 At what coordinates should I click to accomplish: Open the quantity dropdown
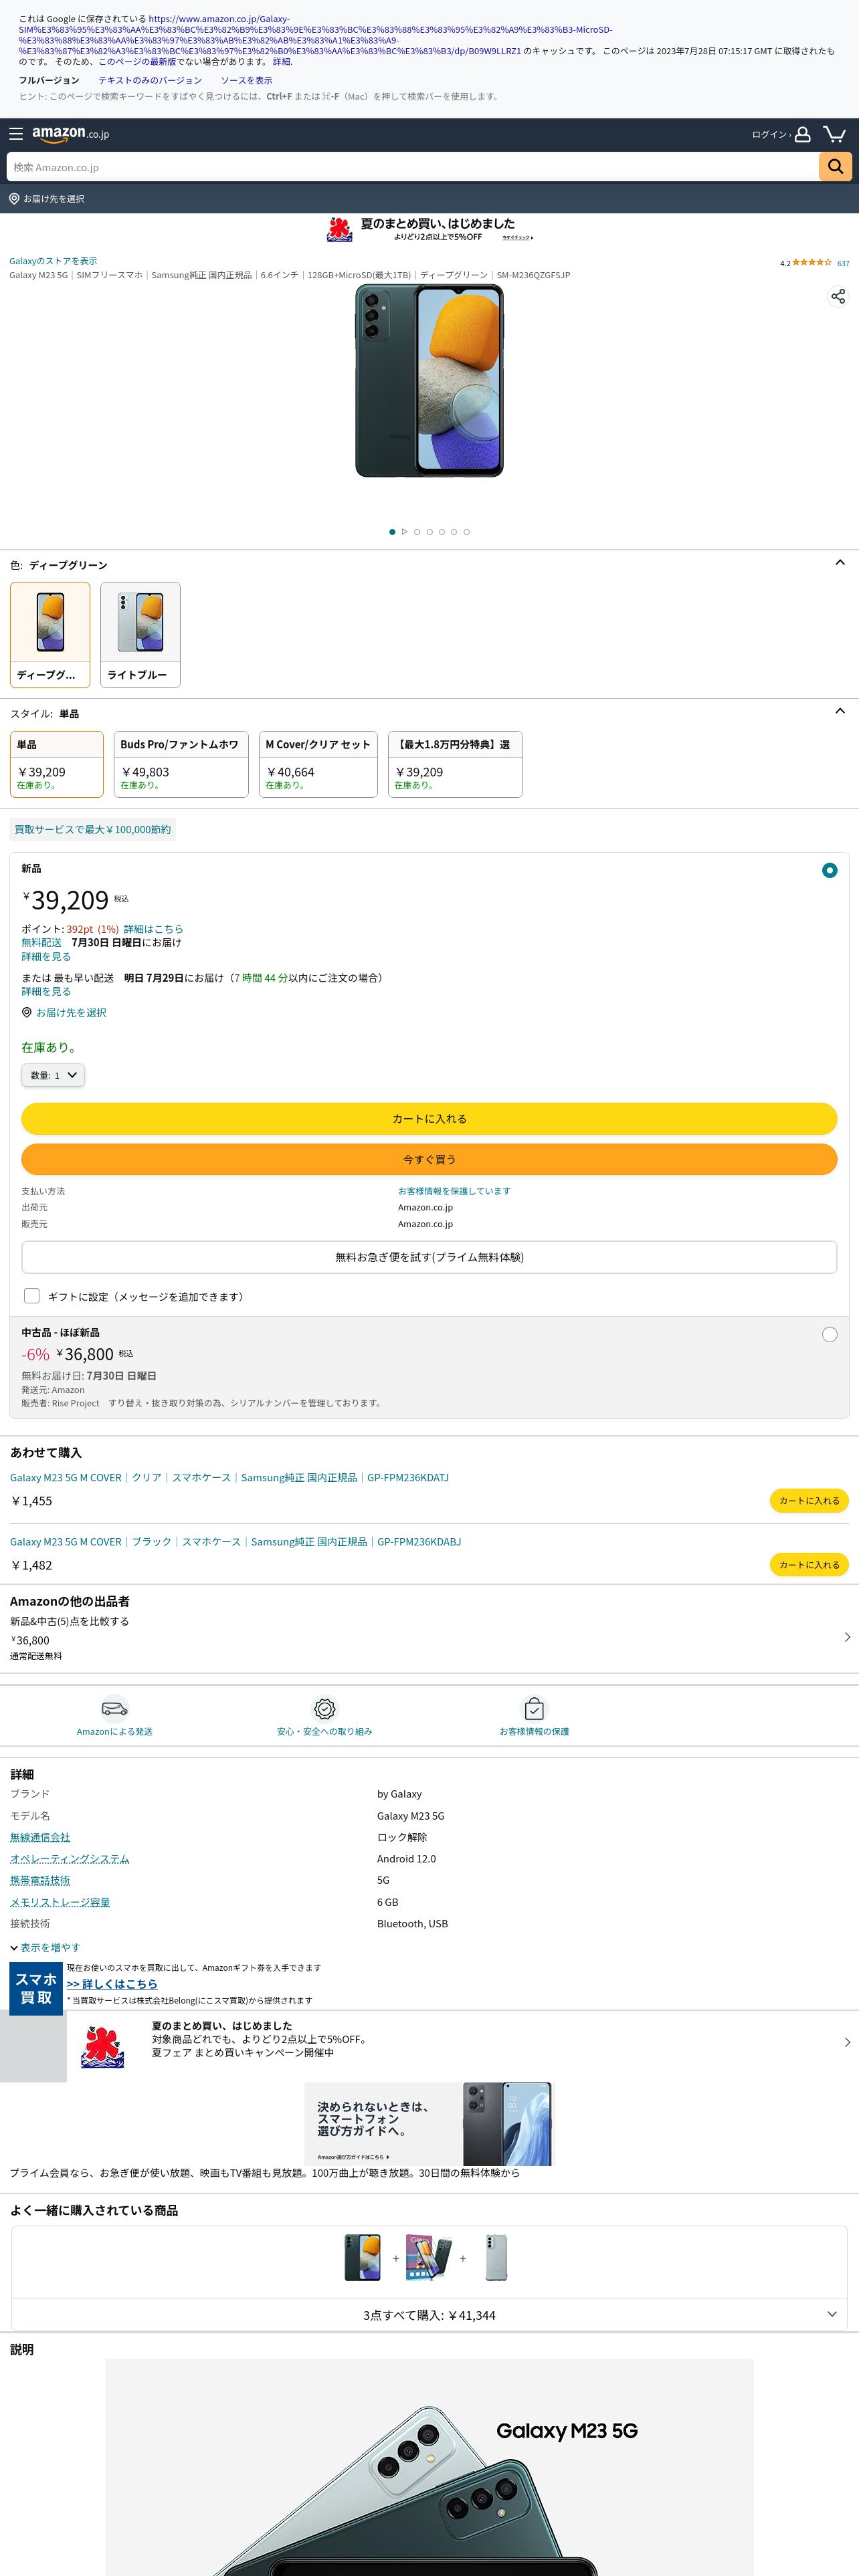pyautogui.click(x=53, y=1075)
